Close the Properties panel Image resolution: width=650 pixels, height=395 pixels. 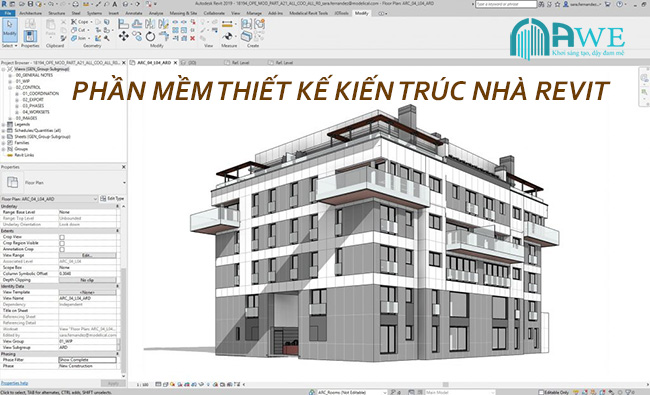click(x=124, y=167)
